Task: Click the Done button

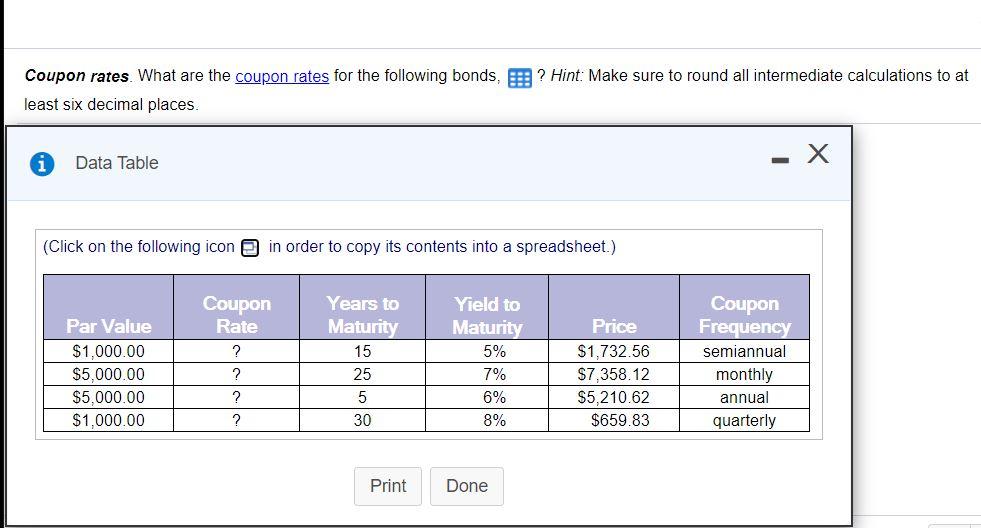Action: [x=467, y=486]
